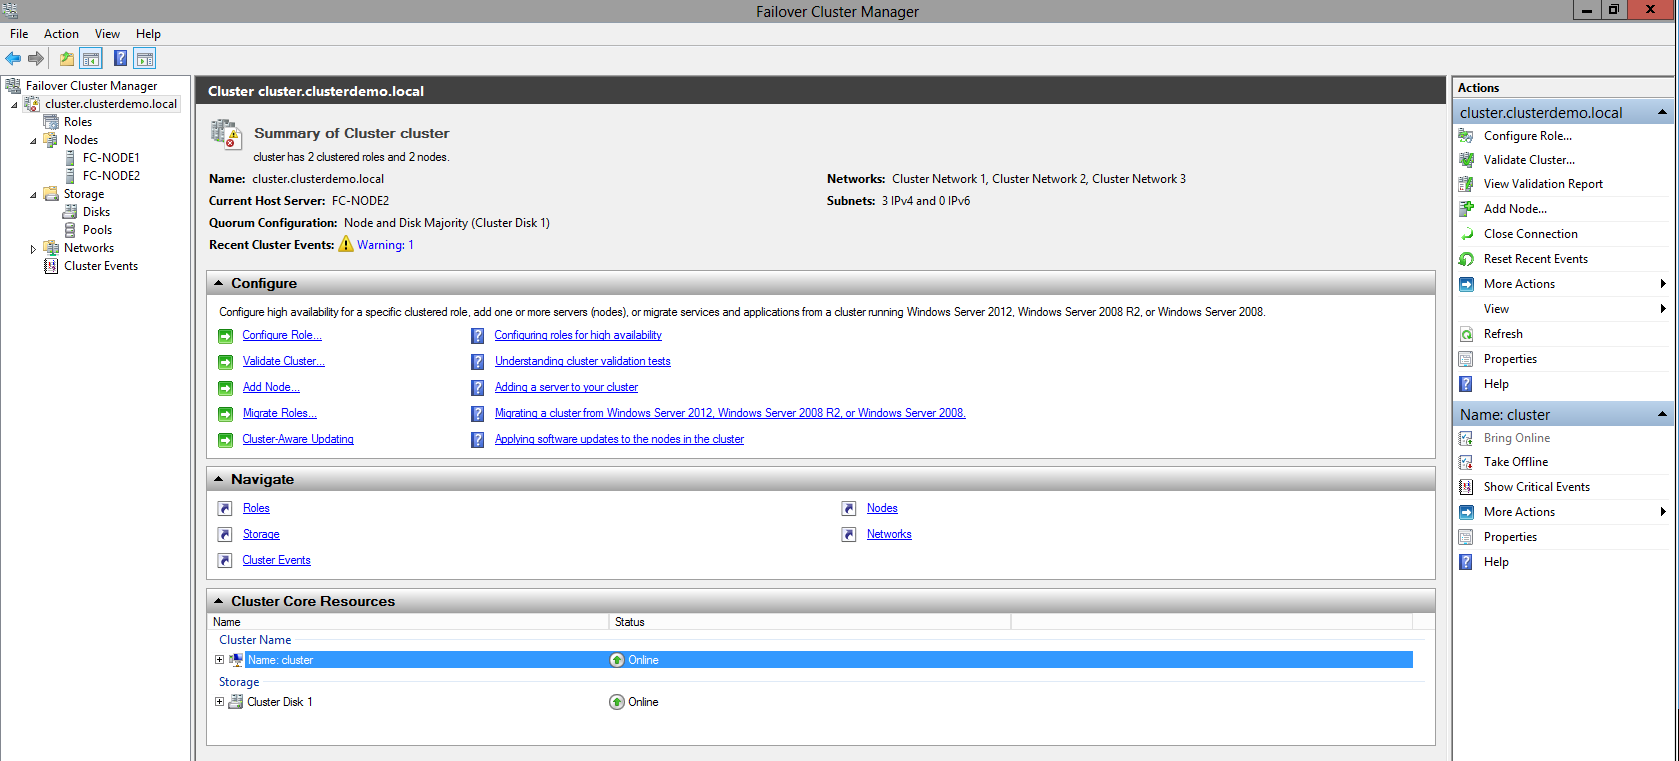Select Roles in the console tree
This screenshot has height=761, width=1679.
click(x=78, y=122)
